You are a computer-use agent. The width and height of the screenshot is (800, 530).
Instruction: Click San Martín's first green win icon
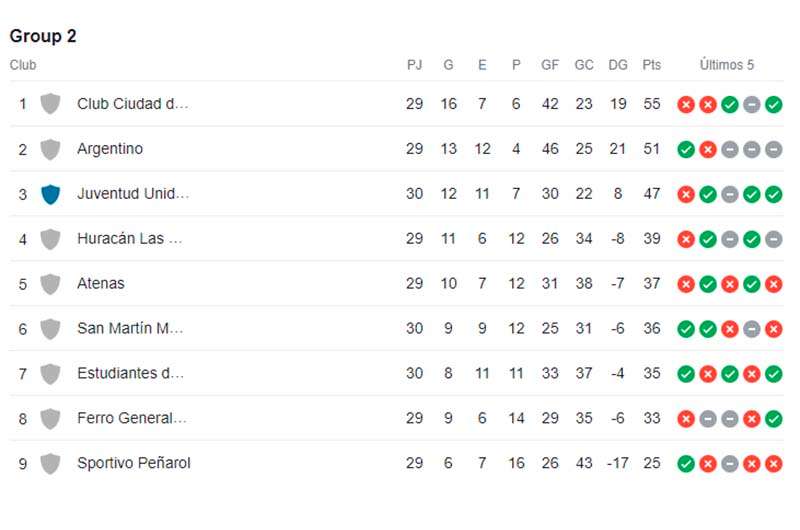(686, 329)
